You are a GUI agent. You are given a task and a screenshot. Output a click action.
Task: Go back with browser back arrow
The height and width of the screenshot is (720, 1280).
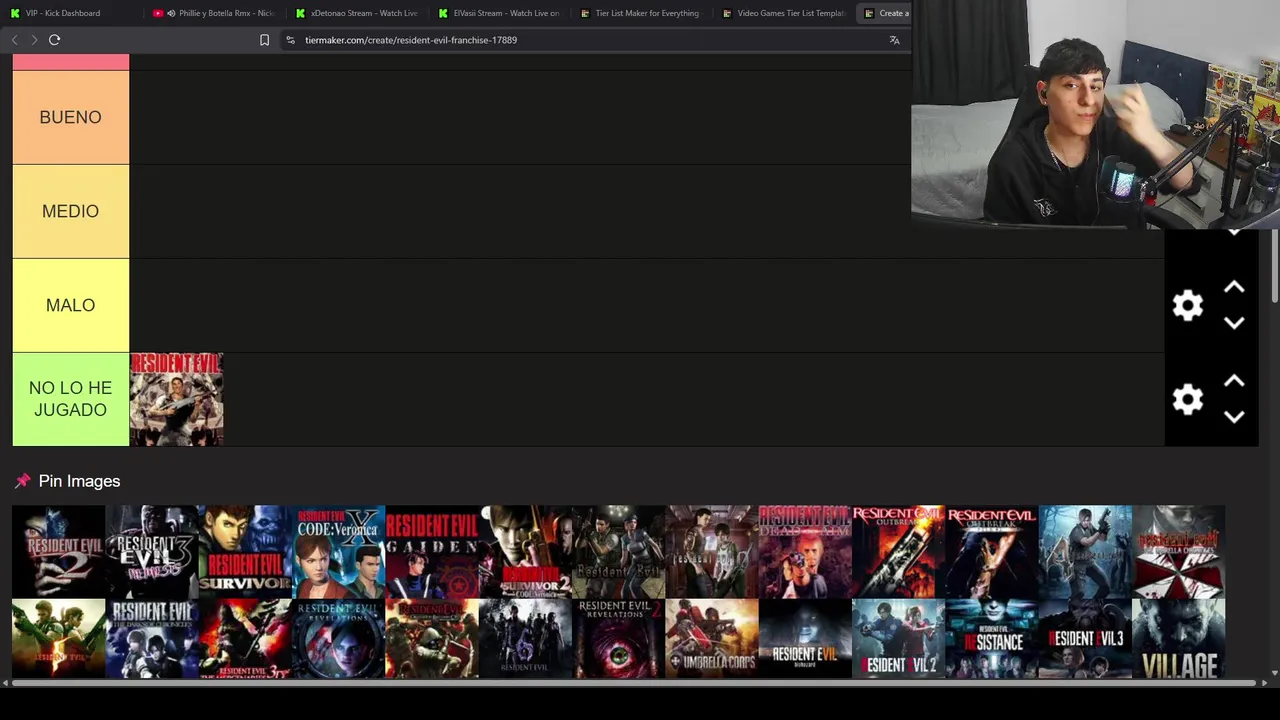click(x=14, y=40)
